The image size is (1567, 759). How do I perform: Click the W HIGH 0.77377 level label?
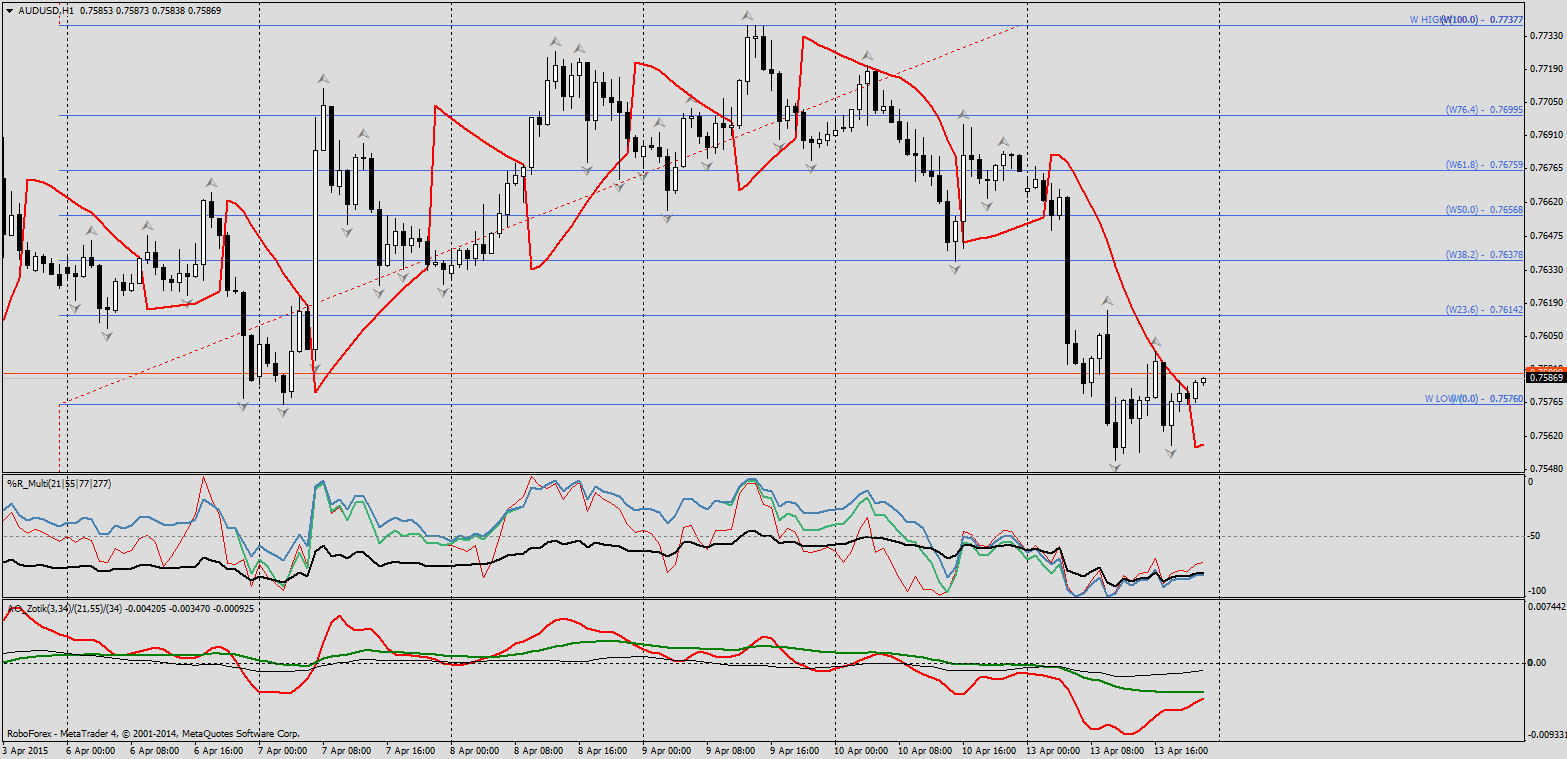1466,20
